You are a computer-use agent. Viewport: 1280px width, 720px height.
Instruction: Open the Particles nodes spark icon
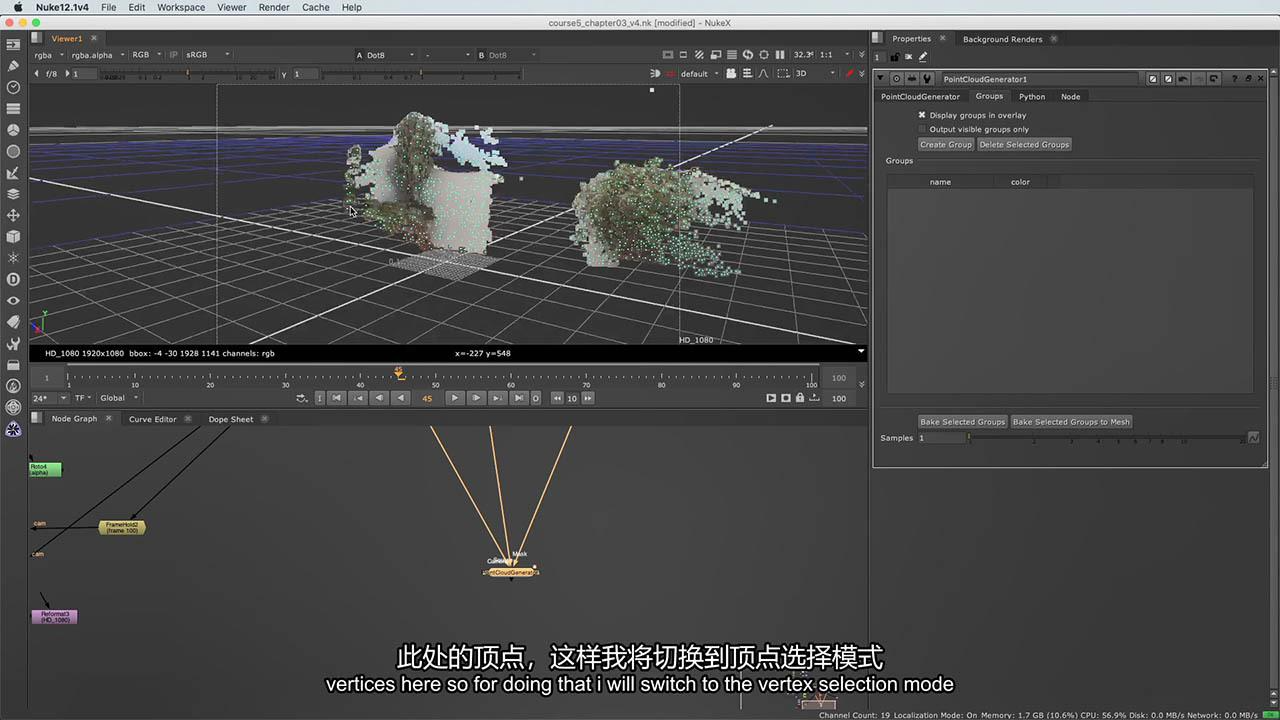(x=13, y=258)
